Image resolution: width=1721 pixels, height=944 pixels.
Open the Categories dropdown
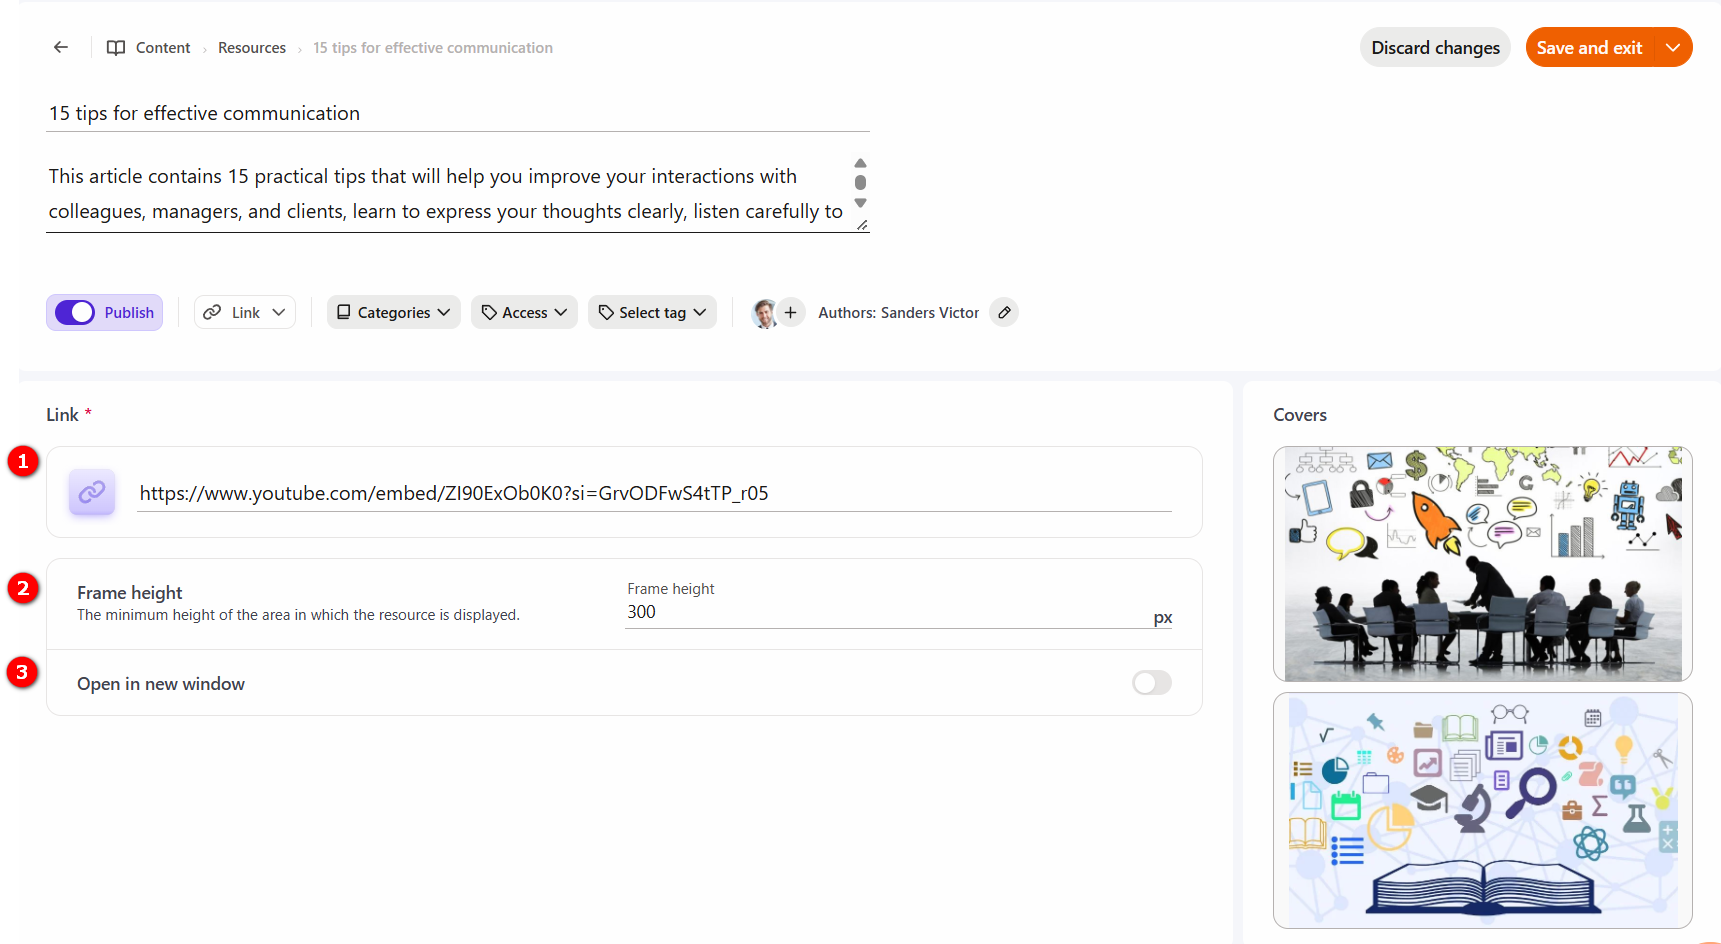coord(394,312)
